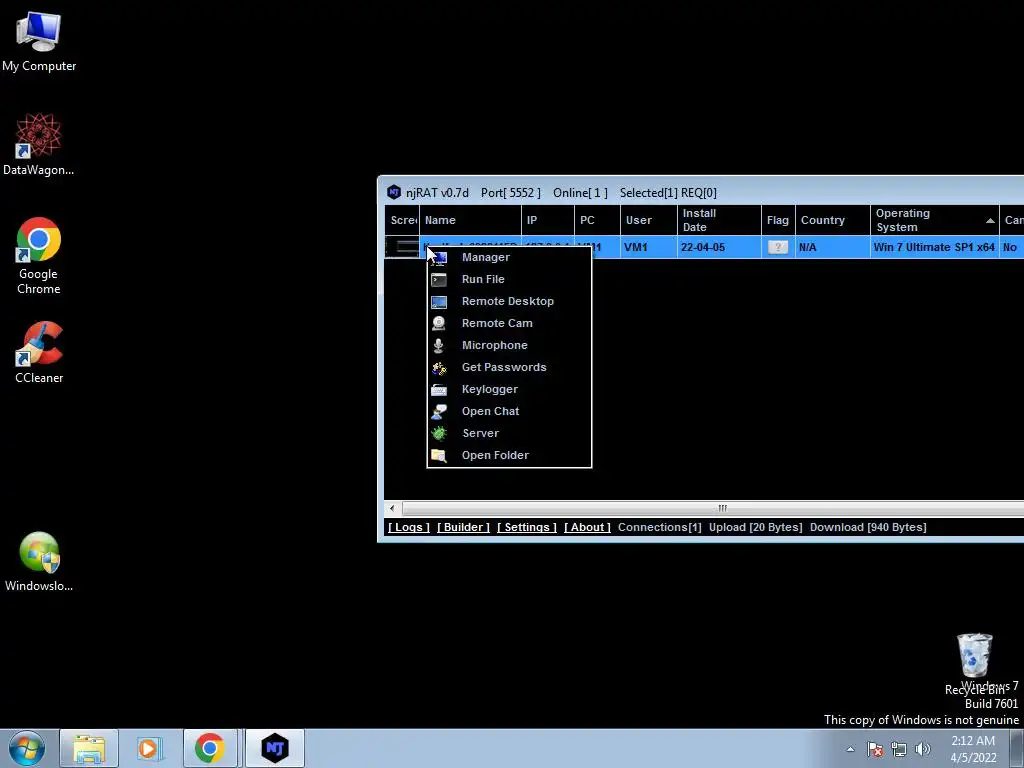Screen dimensions: 1024x768
Task: Click the horizontal scrollbar left arrow
Action: point(392,508)
